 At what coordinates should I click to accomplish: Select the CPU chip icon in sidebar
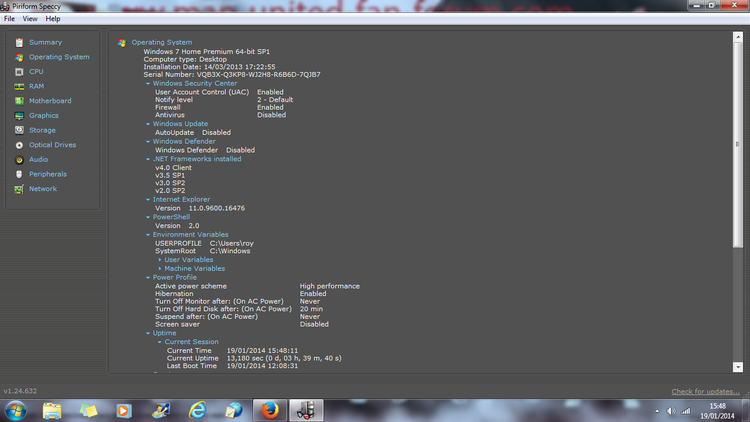tap(18, 72)
